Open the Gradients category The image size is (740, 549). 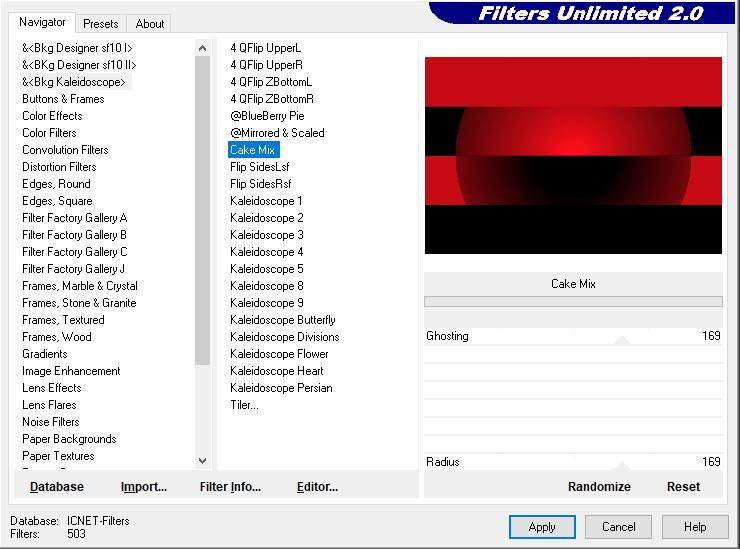[x=45, y=354]
